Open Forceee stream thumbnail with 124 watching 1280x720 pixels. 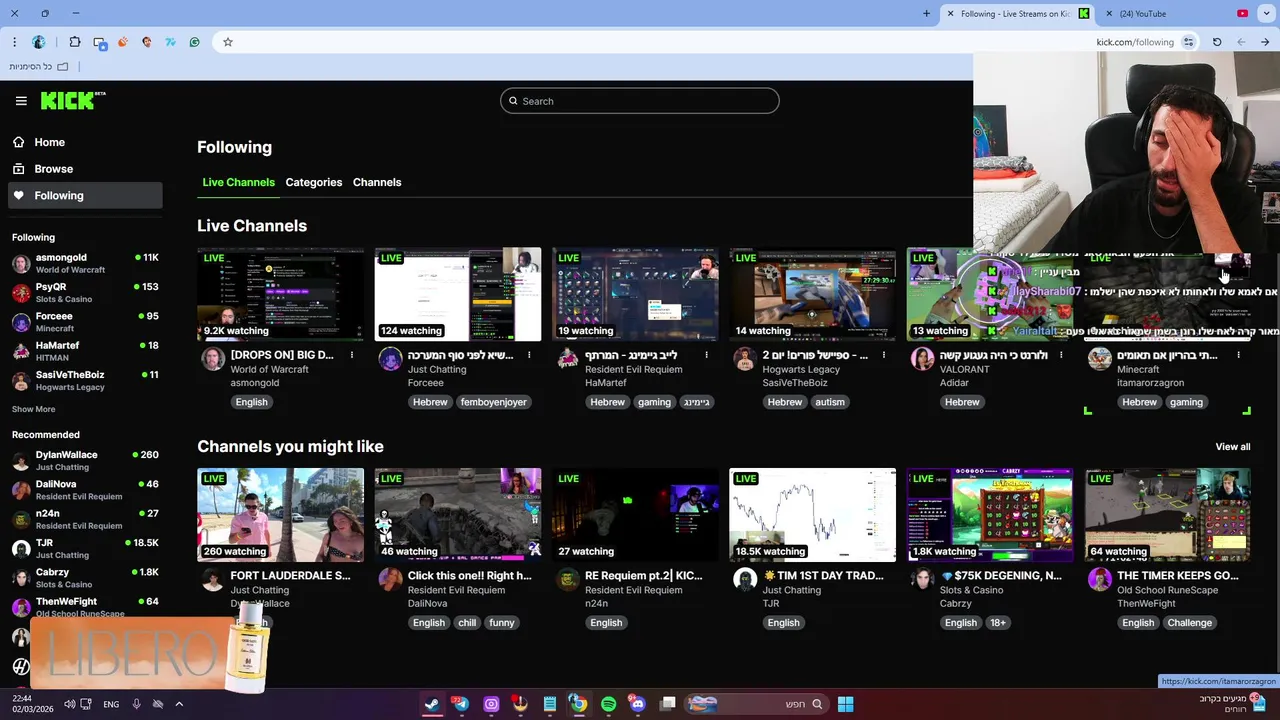pos(458,294)
